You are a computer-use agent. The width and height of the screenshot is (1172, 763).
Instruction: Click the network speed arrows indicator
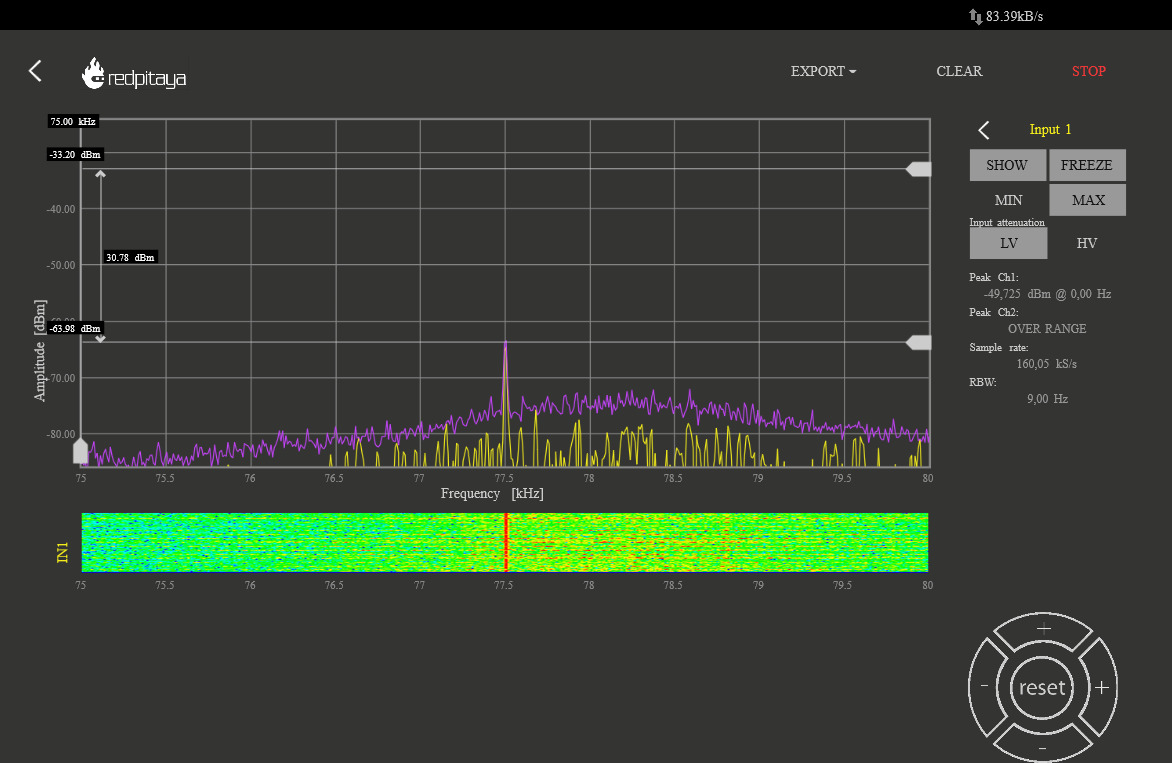tap(975, 16)
